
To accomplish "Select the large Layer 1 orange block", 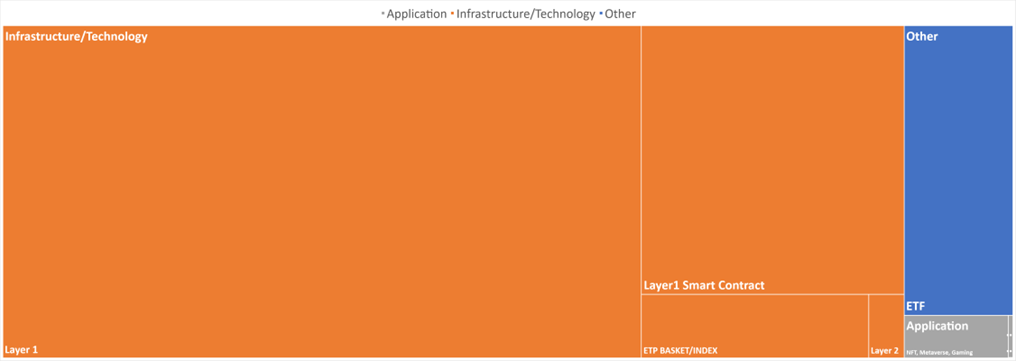I will (x=322, y=192).
